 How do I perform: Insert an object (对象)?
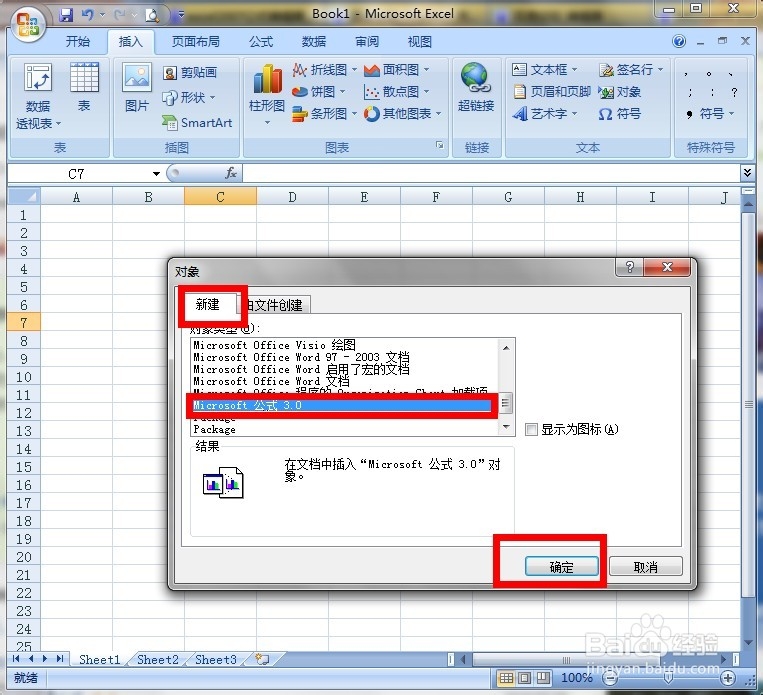619,91
